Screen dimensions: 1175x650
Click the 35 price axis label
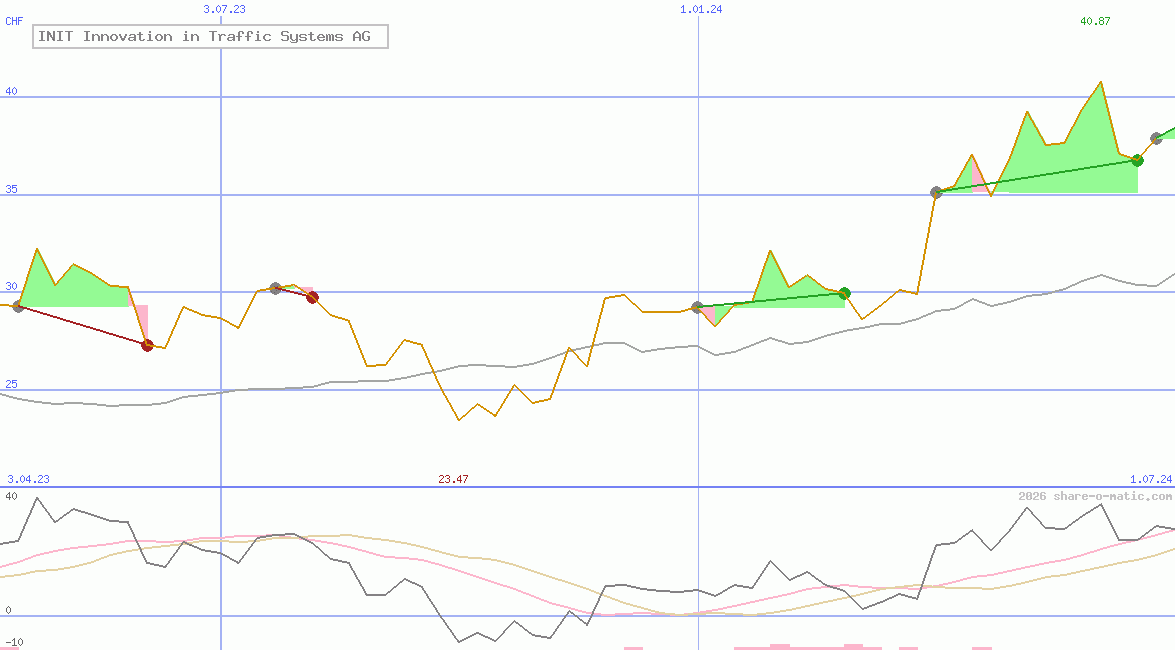point(11,188)
